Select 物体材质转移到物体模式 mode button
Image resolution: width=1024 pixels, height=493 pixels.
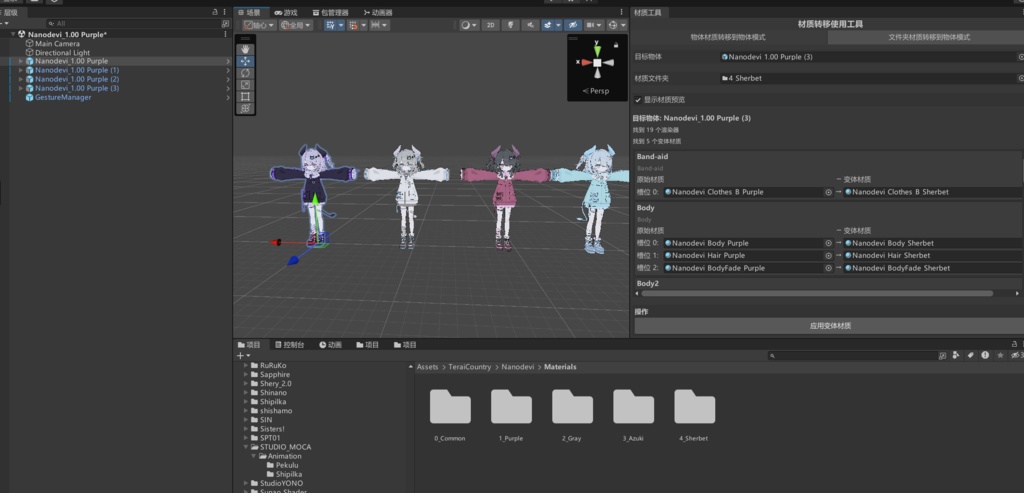(728, 37)
